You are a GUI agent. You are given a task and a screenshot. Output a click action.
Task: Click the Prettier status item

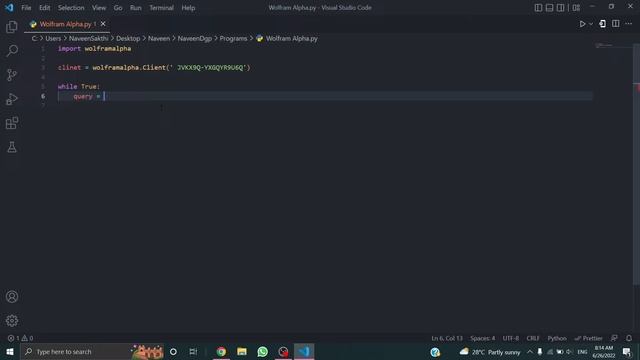[x=589, y=338]
